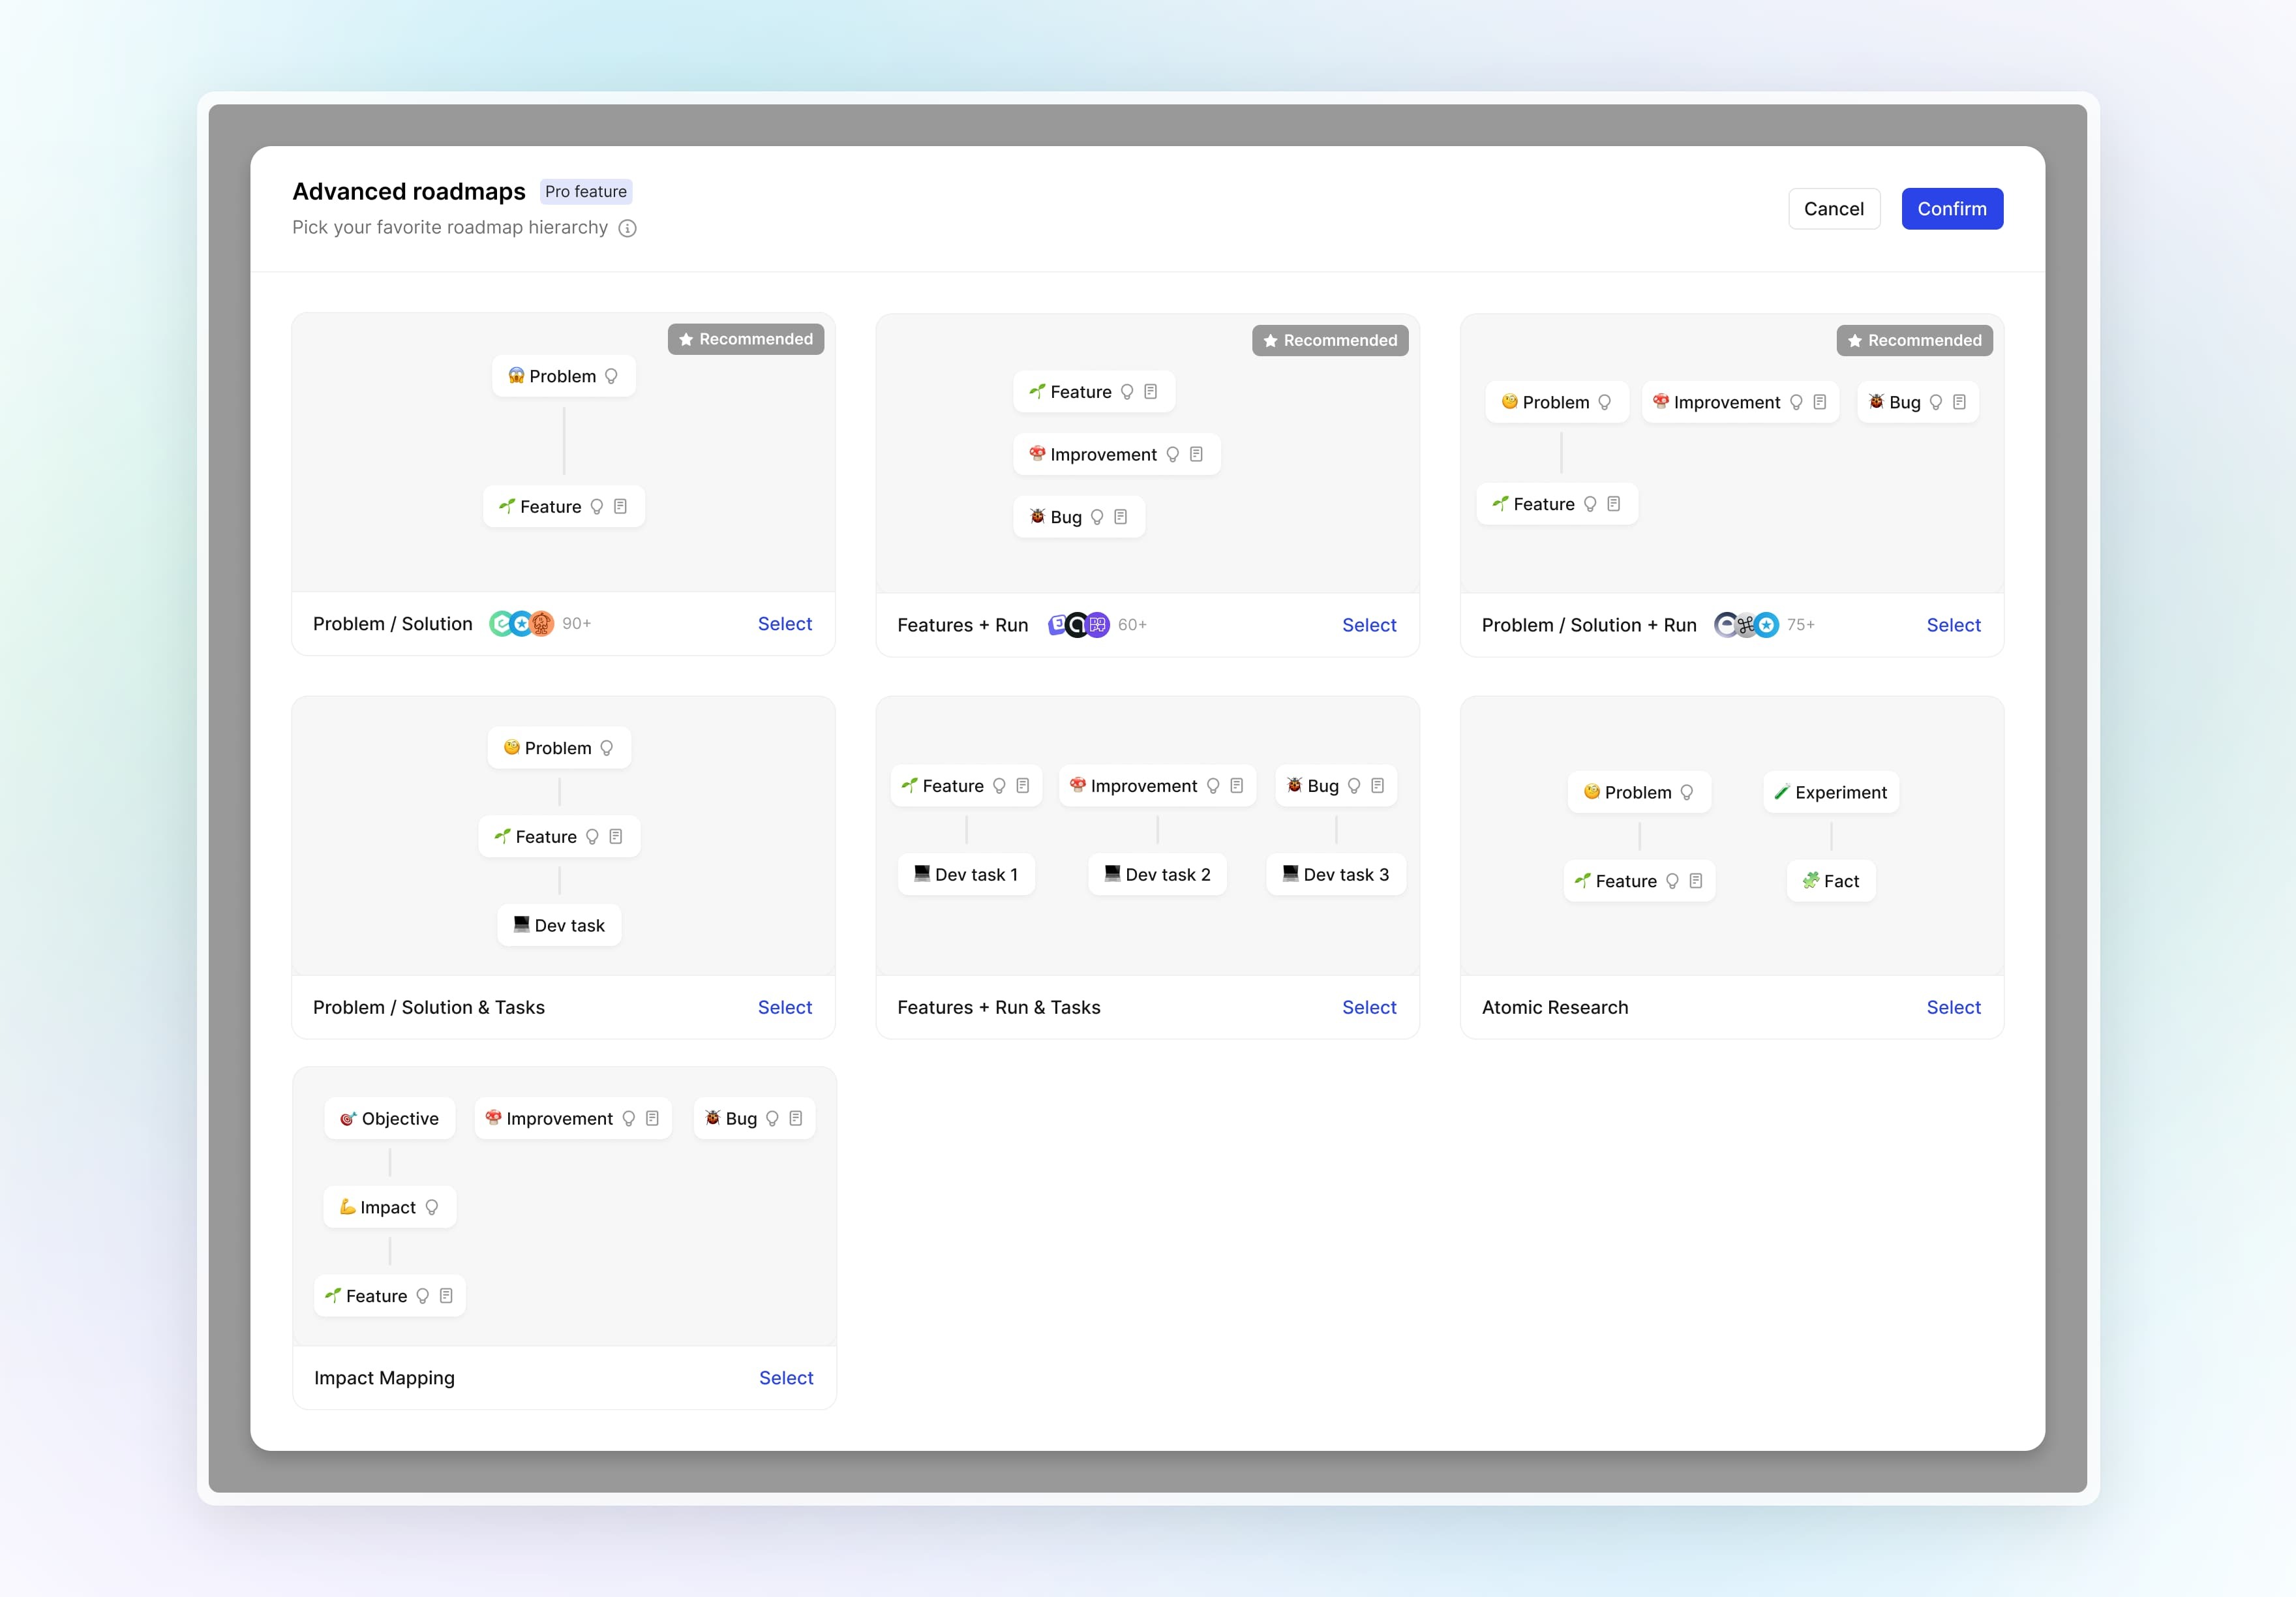Screen dimensions: 2296x1597
Task: Click the Cancel button
Action: (x=1833, y=209)
